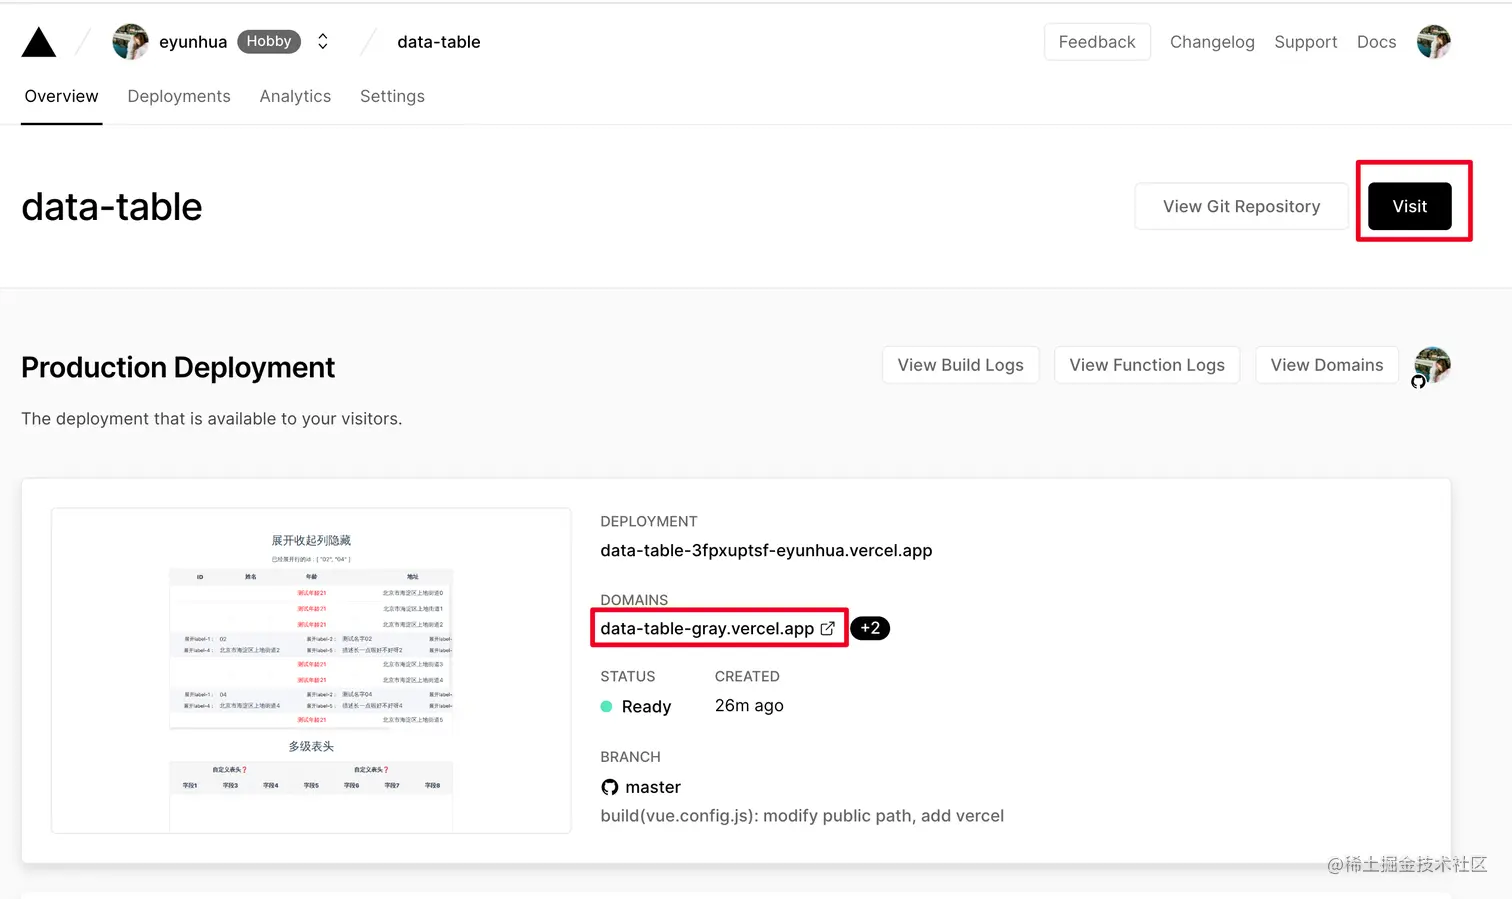Switch to the Settings tab
Screen dimensions: 1512x899
point(392,96)
